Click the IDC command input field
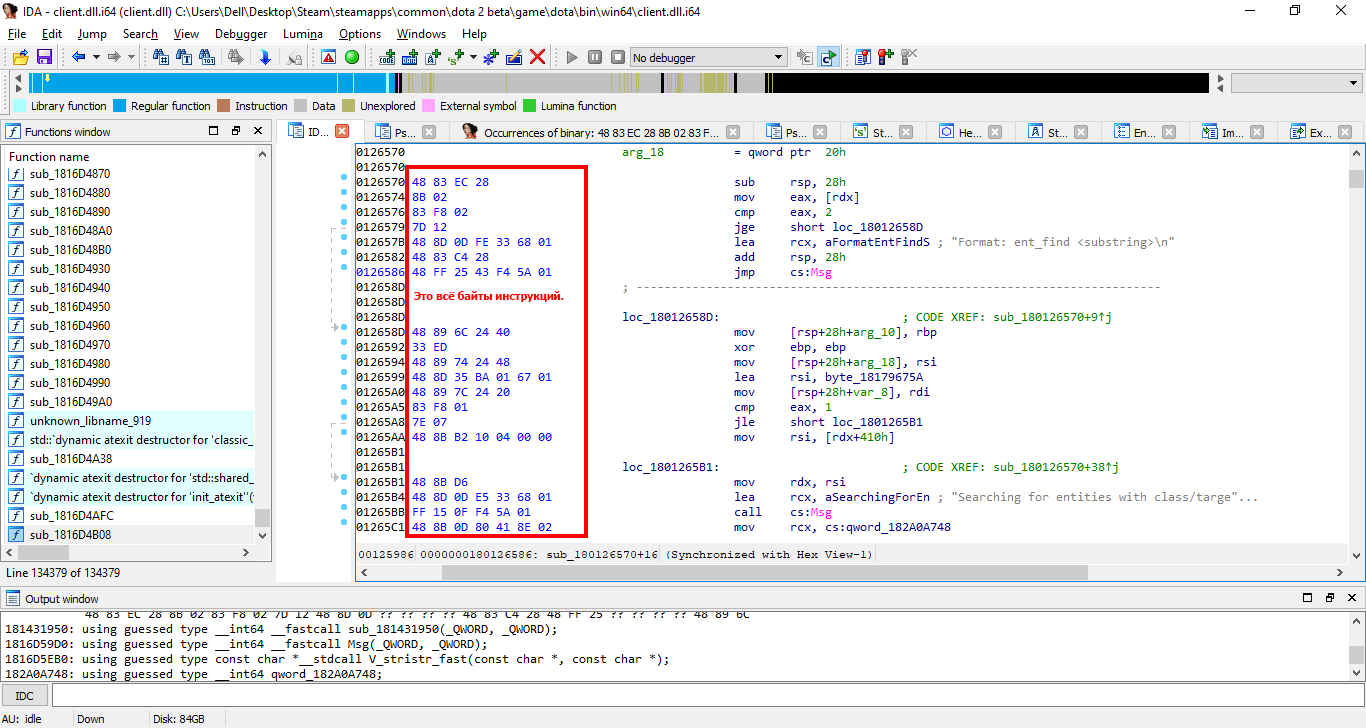1366x728 pixels. pos(707,695)
